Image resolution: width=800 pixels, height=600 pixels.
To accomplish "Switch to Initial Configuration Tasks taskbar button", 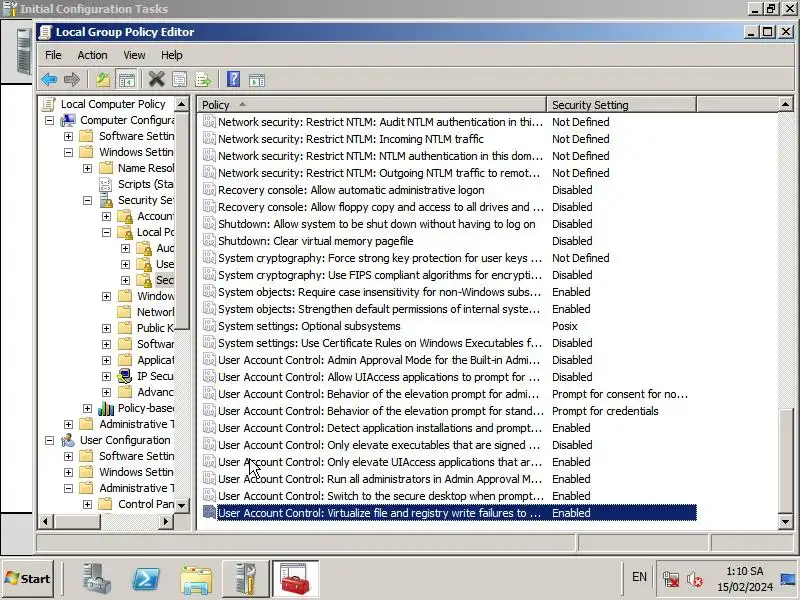I will (x=246, y=579).
